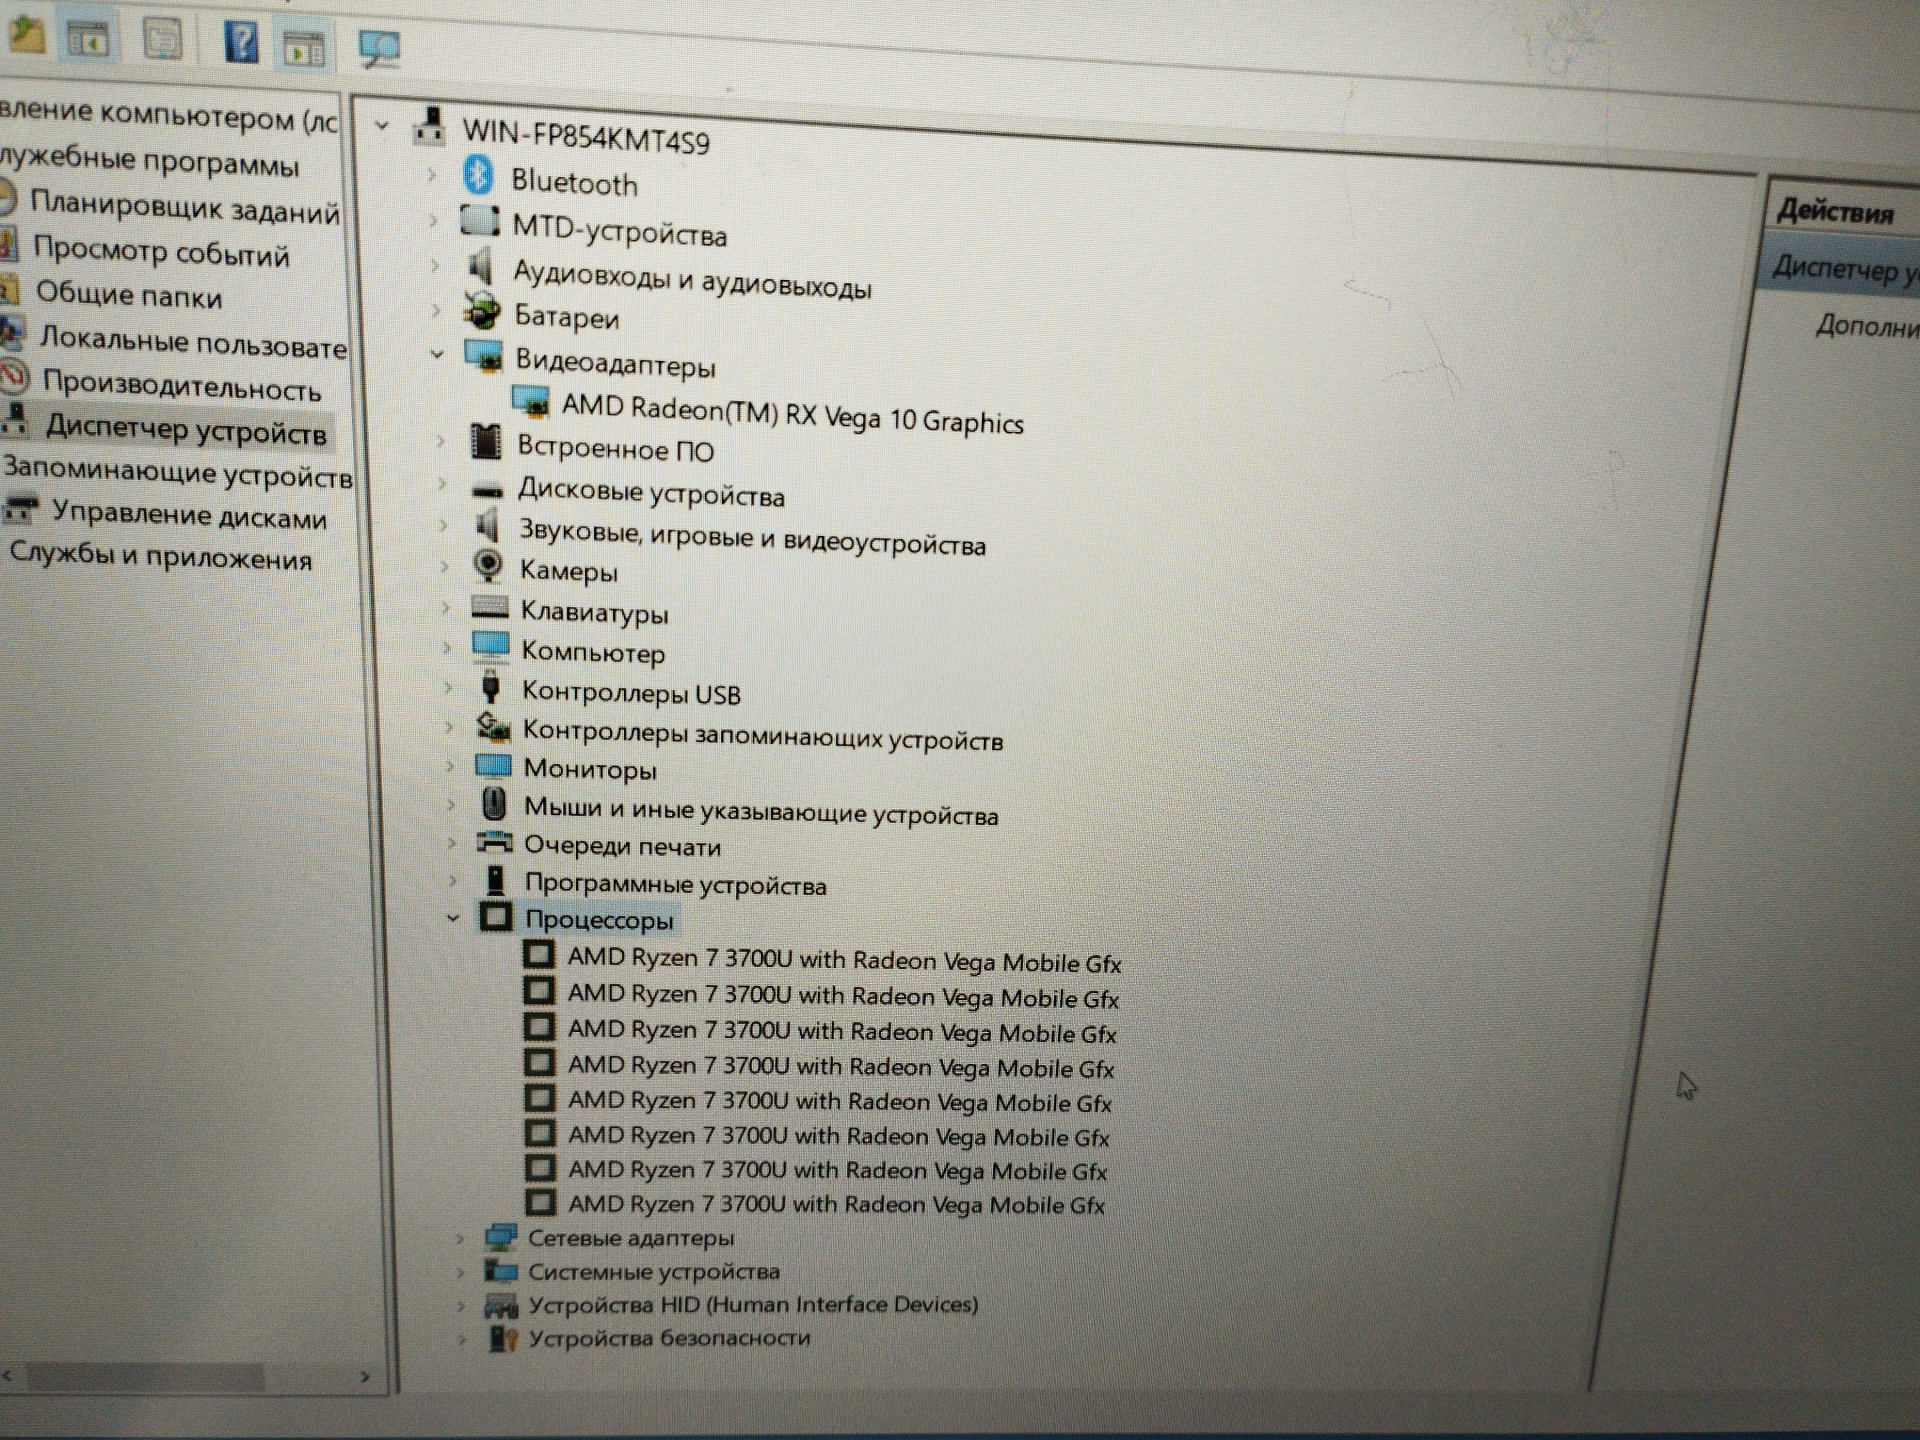This screenshot has height=1440, width=1920.
Task: Expand the Bluetooth category arrow
Action: coord(432,175)
